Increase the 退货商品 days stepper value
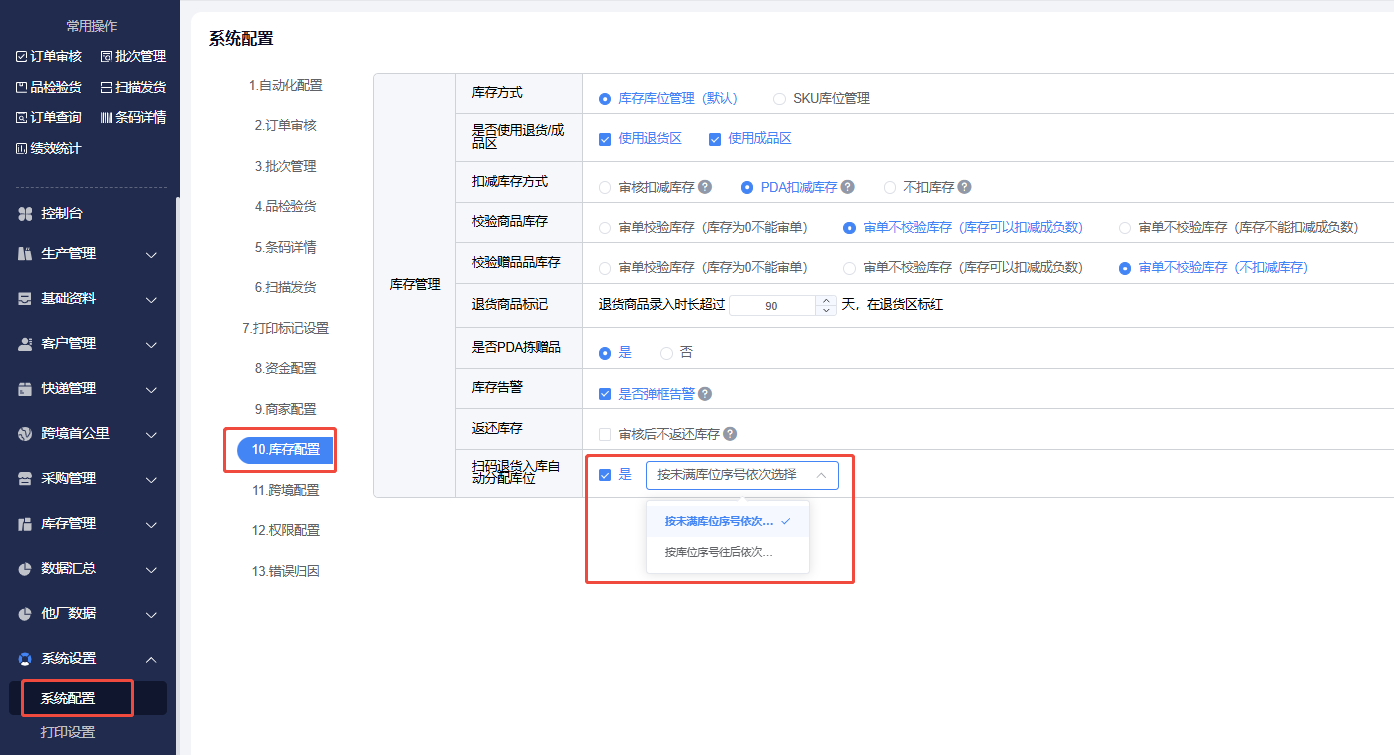Screen dimensions: 1394x755 [826, 300]
